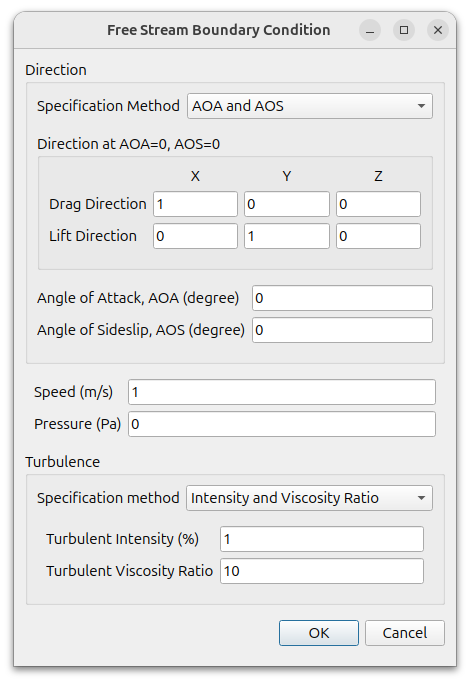Click the Speed (m/s) input field
Screen dimensions: 470x683
pyautogui.click(x=282, y=392)
